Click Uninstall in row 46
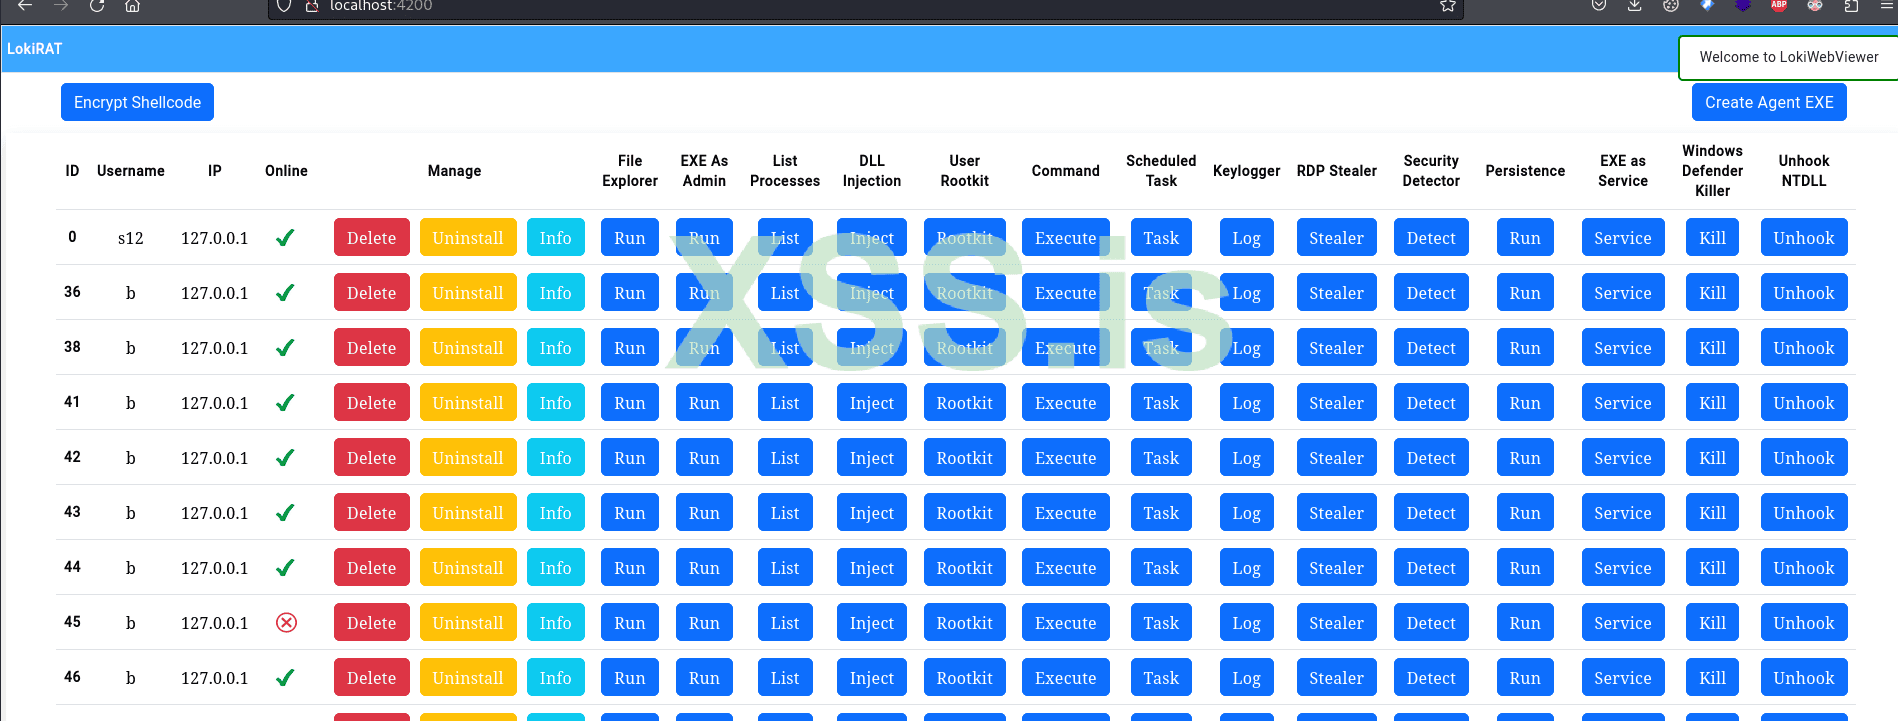 (468, 678)
